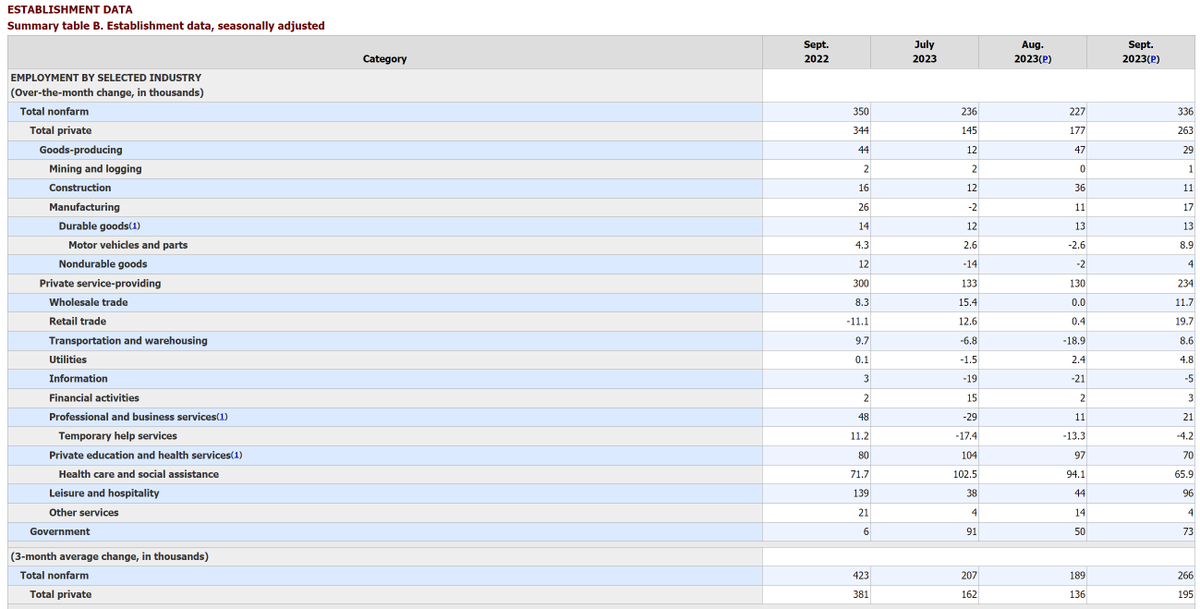Select the 'Manufacturing' row label
The width and height of the screenshot is (1200, 609).
pos(84,207)
